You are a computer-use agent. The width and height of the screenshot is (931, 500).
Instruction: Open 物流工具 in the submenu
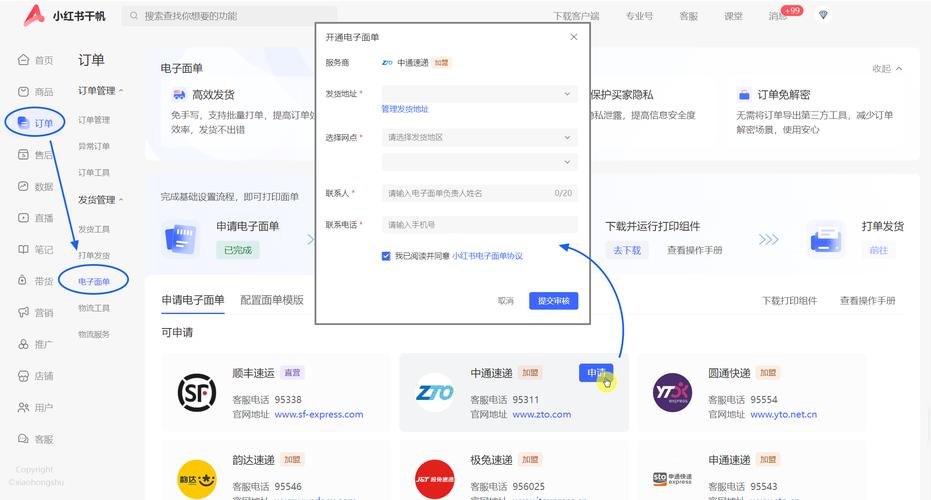tap(94, 308)
